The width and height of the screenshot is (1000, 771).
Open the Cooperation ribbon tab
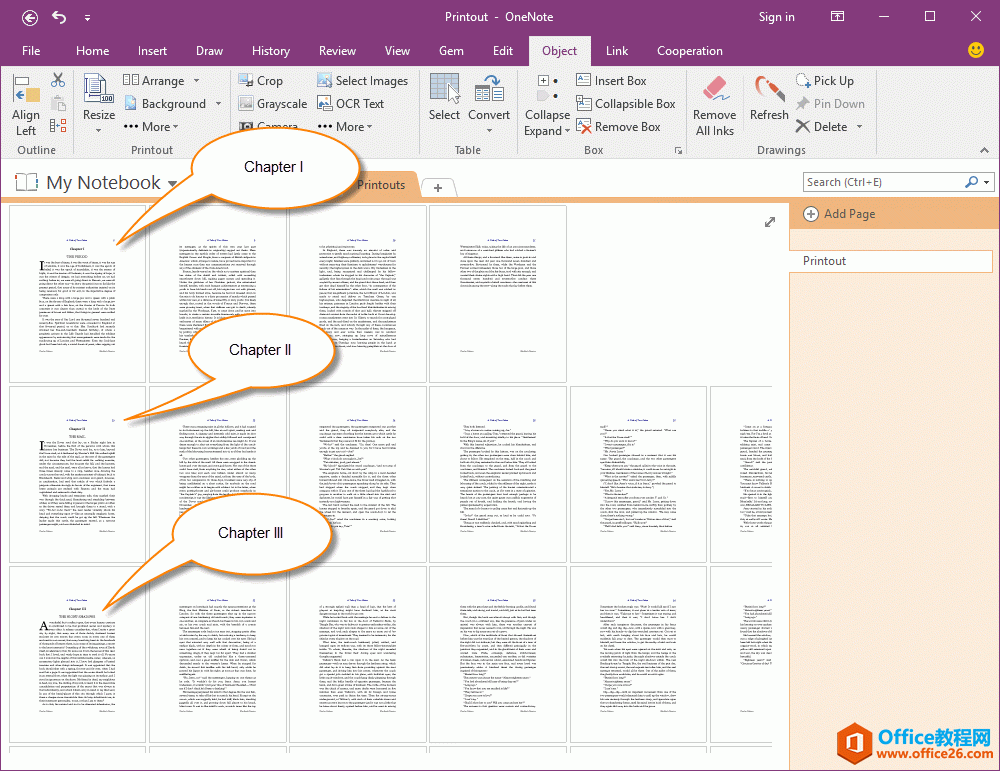click(689, 51)
